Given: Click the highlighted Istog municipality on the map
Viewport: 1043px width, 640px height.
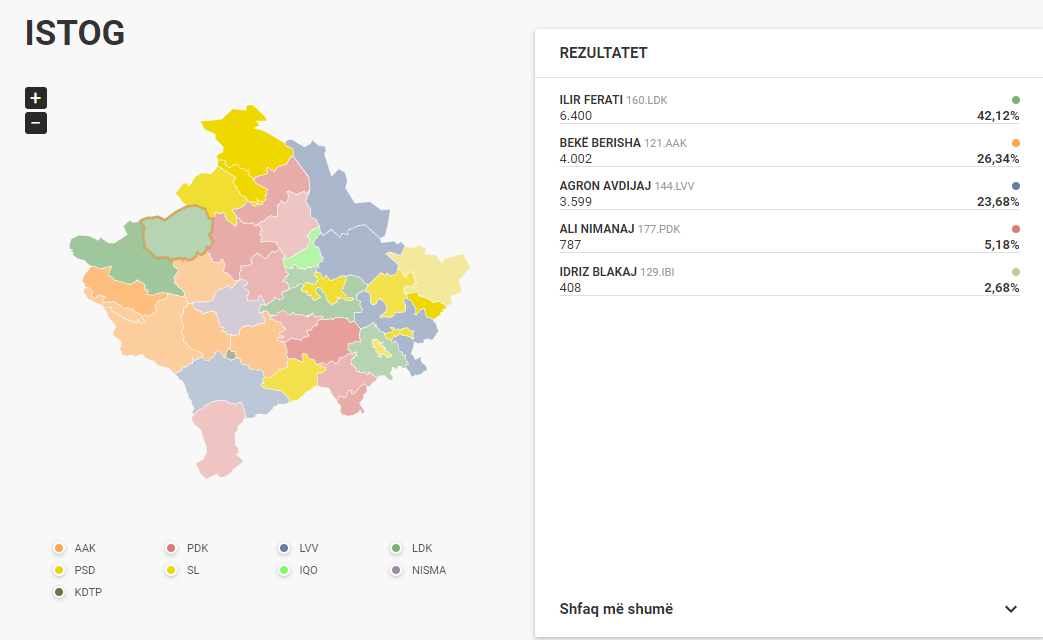Looking at the screenshot, I should pos(177,233).
